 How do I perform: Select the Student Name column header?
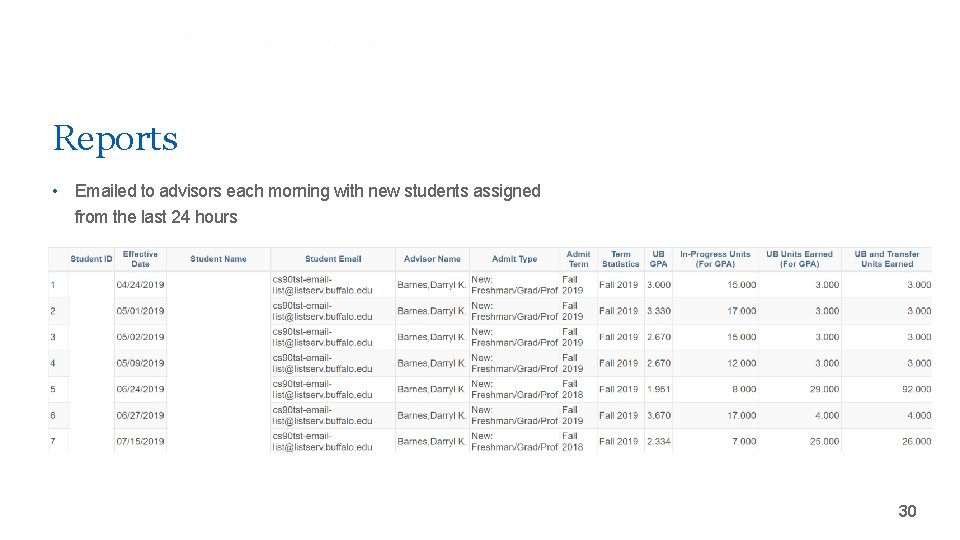tap(218, 259)
